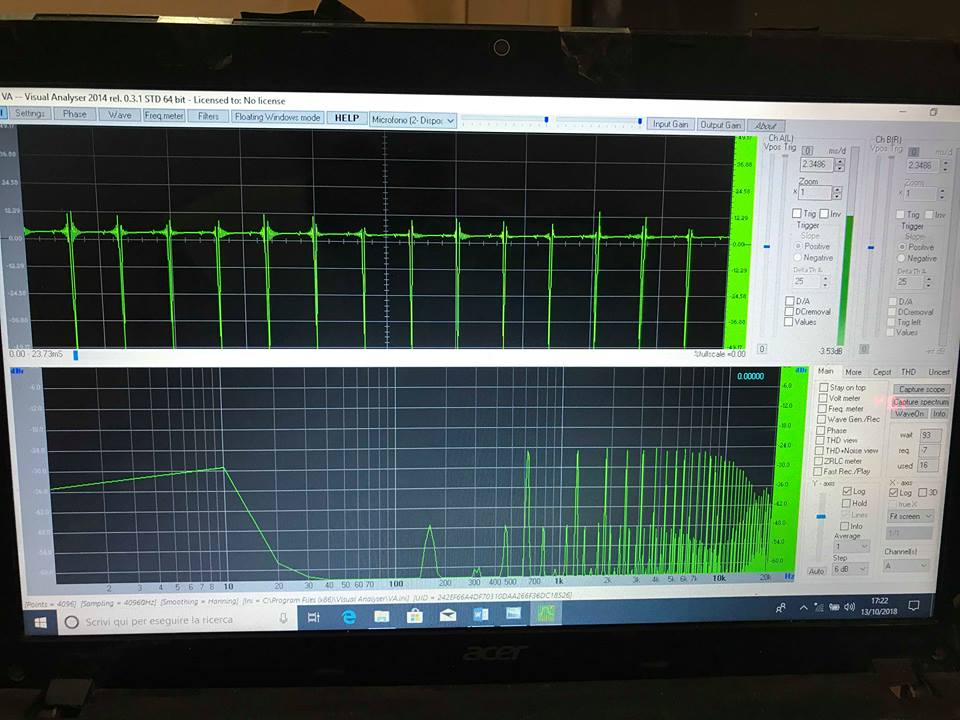Open the Freq meter toolbar button

tap(164, 115)
